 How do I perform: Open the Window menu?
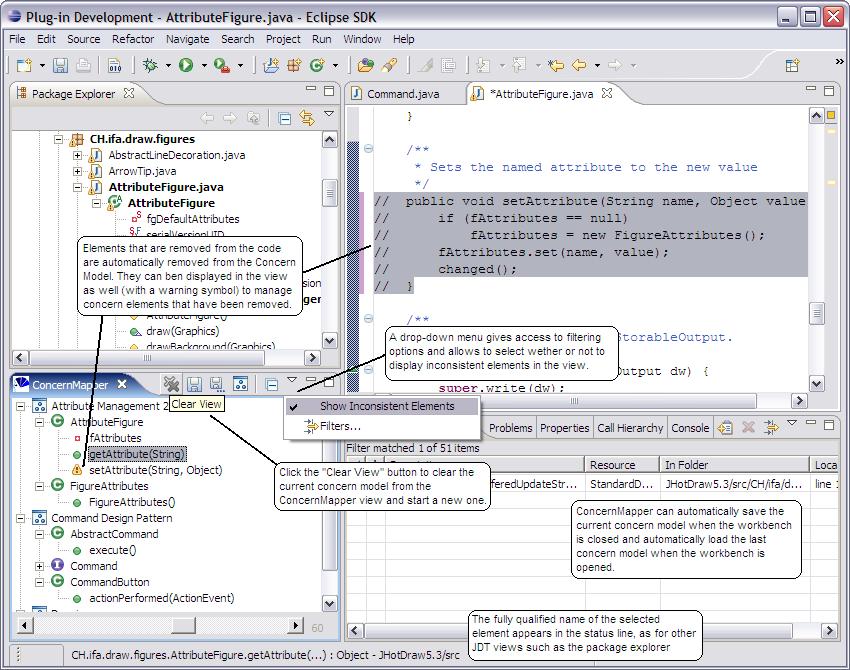(x=362, y=39)
